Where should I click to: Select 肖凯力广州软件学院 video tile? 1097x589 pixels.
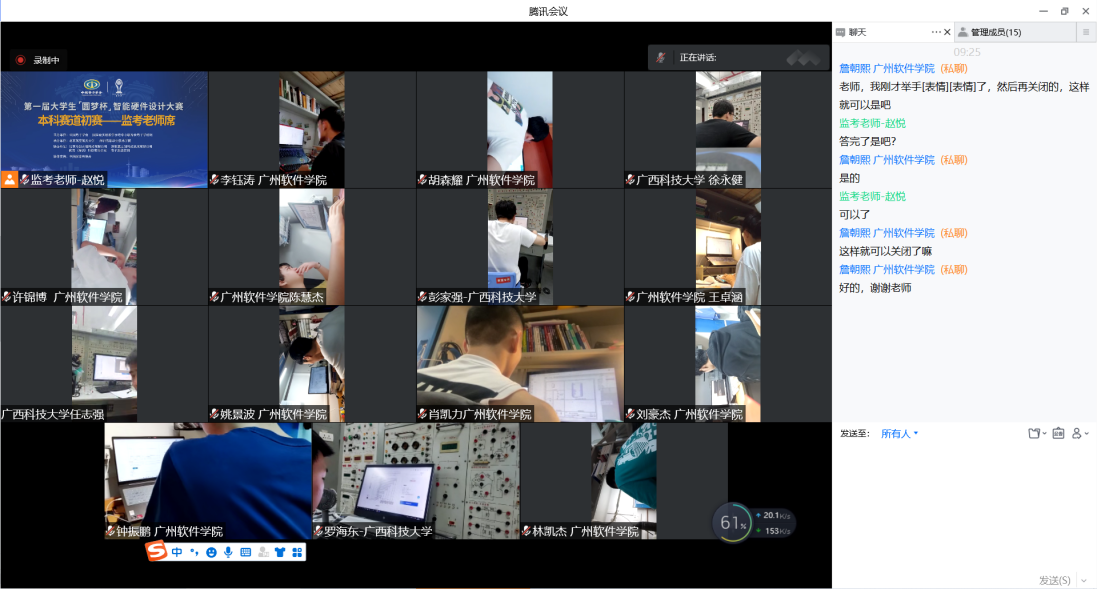[520, 364]
